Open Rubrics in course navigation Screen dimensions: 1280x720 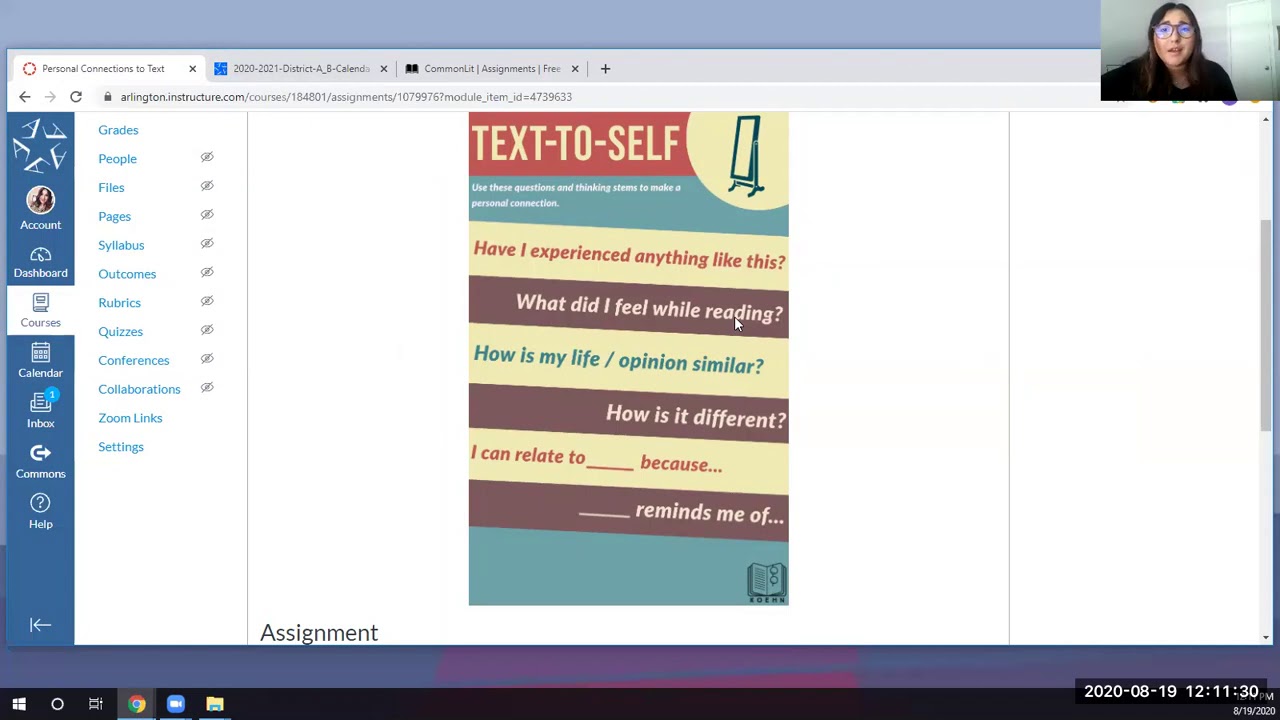[x=119, y=303]
